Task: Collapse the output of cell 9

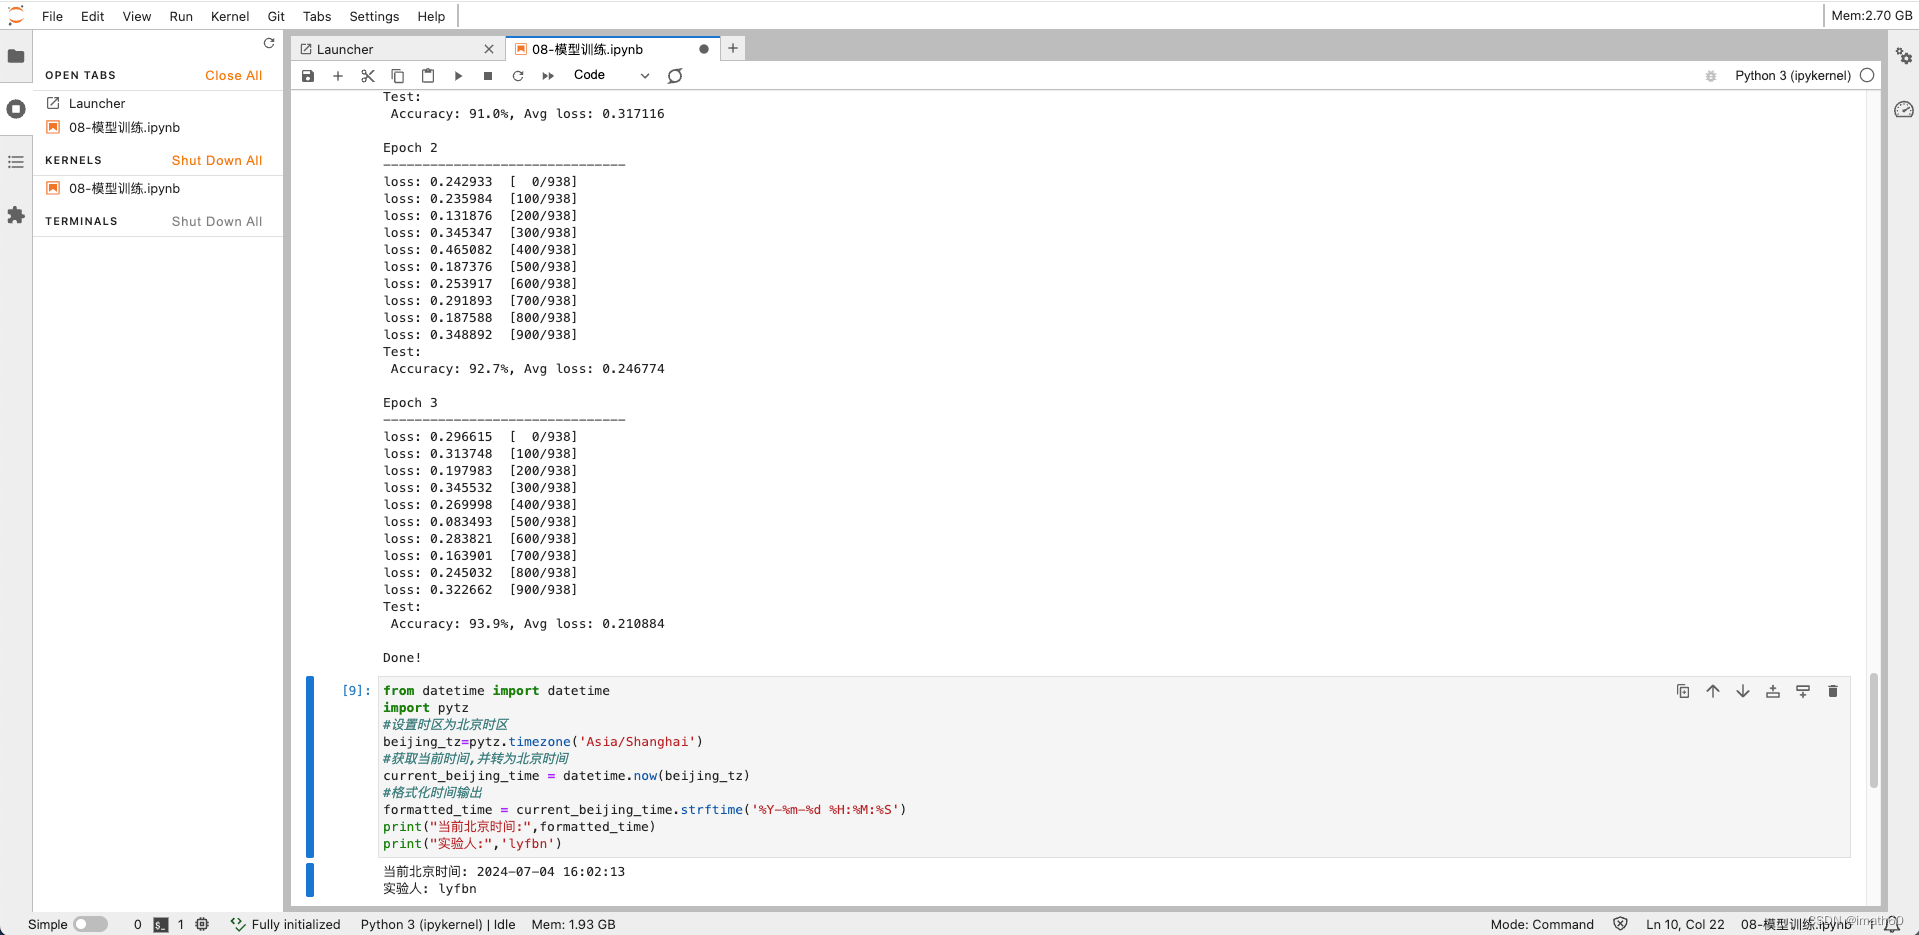Action: click(310, 880)
